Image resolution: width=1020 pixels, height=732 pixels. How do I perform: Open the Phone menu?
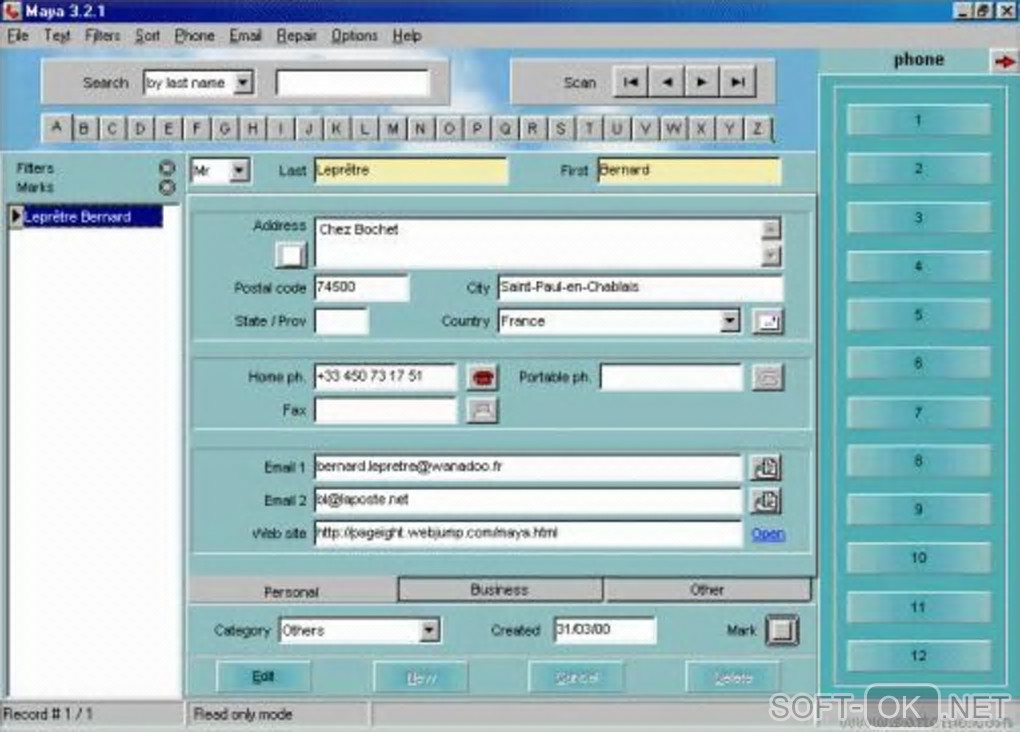pyautogui.click(x=195, y=36)
